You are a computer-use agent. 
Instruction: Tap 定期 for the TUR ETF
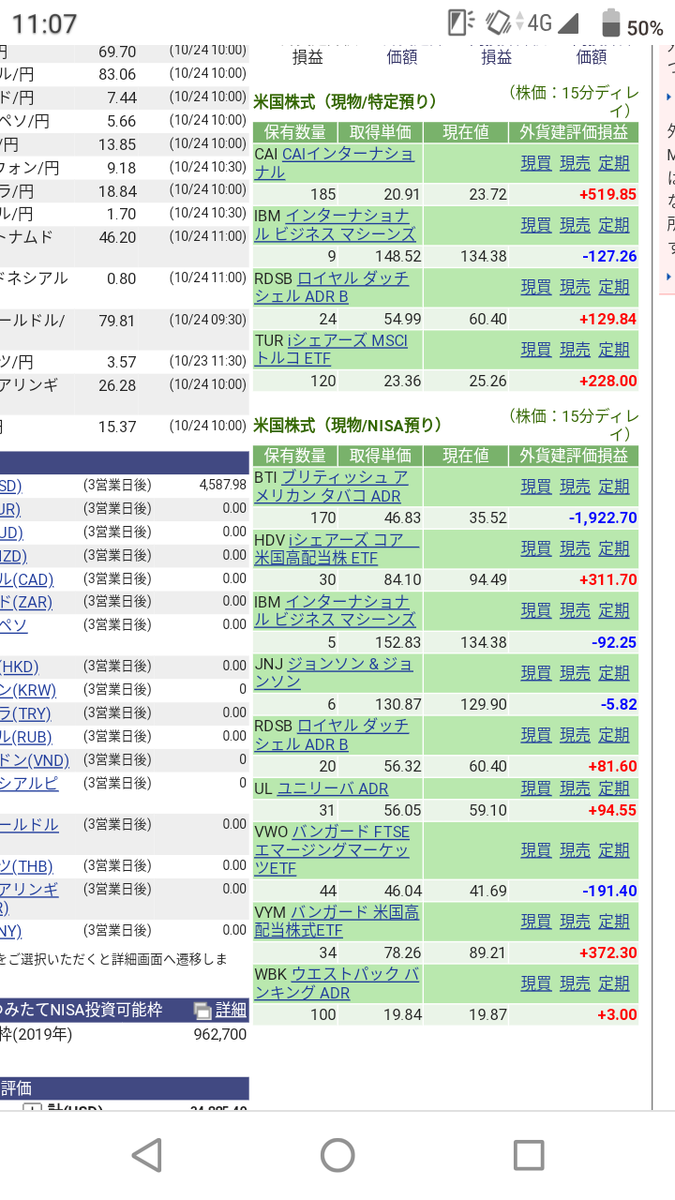614,349
